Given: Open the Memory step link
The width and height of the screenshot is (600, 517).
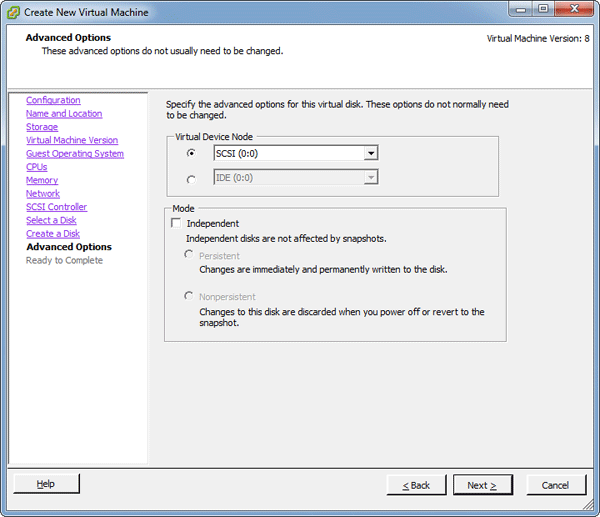Looking at the screenshot, I should pos(42,180).
